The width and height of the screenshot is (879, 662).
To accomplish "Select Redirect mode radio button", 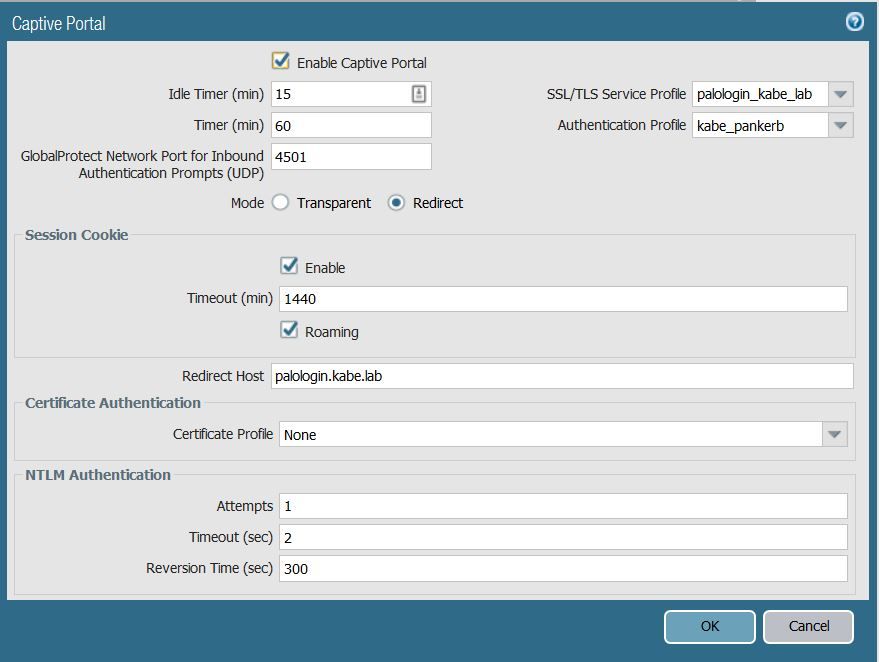I will pyautogui.click(x=397, y=203).
